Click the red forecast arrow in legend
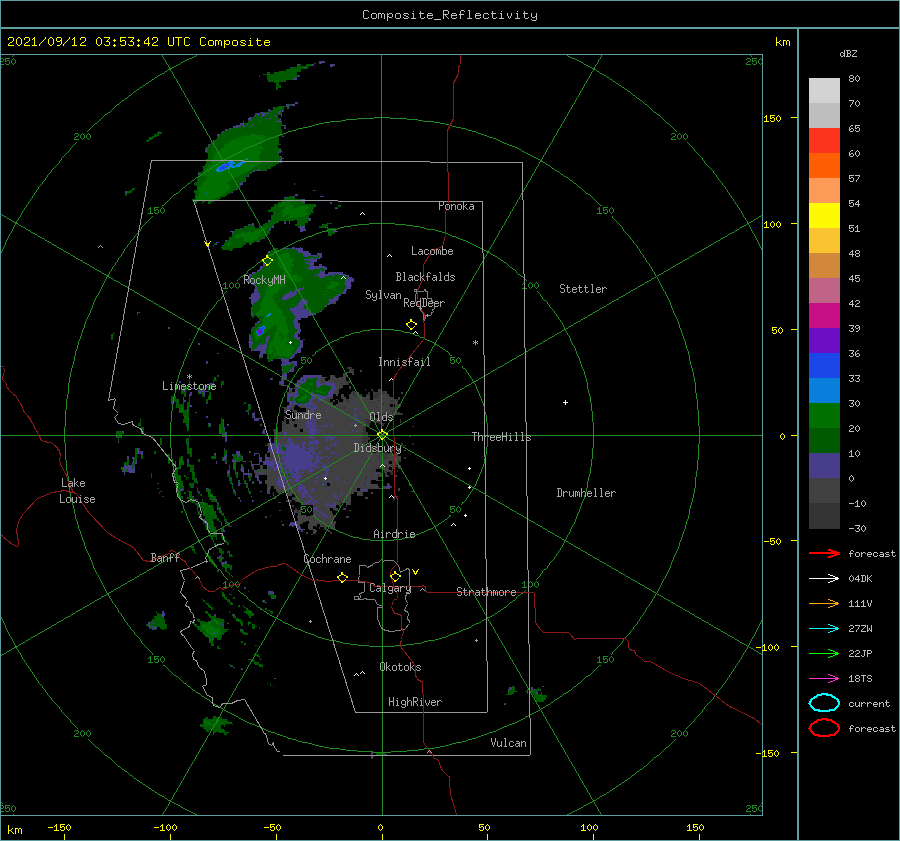This screenshot has height=841, width=900. click(824, 553)
